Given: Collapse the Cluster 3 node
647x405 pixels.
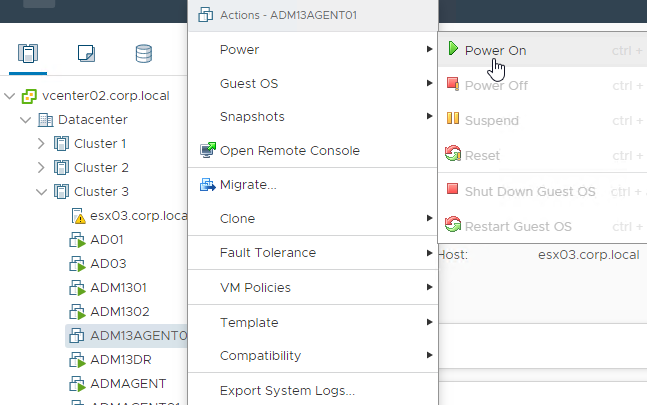Looking at the screenshot, I should pos(41,192).
